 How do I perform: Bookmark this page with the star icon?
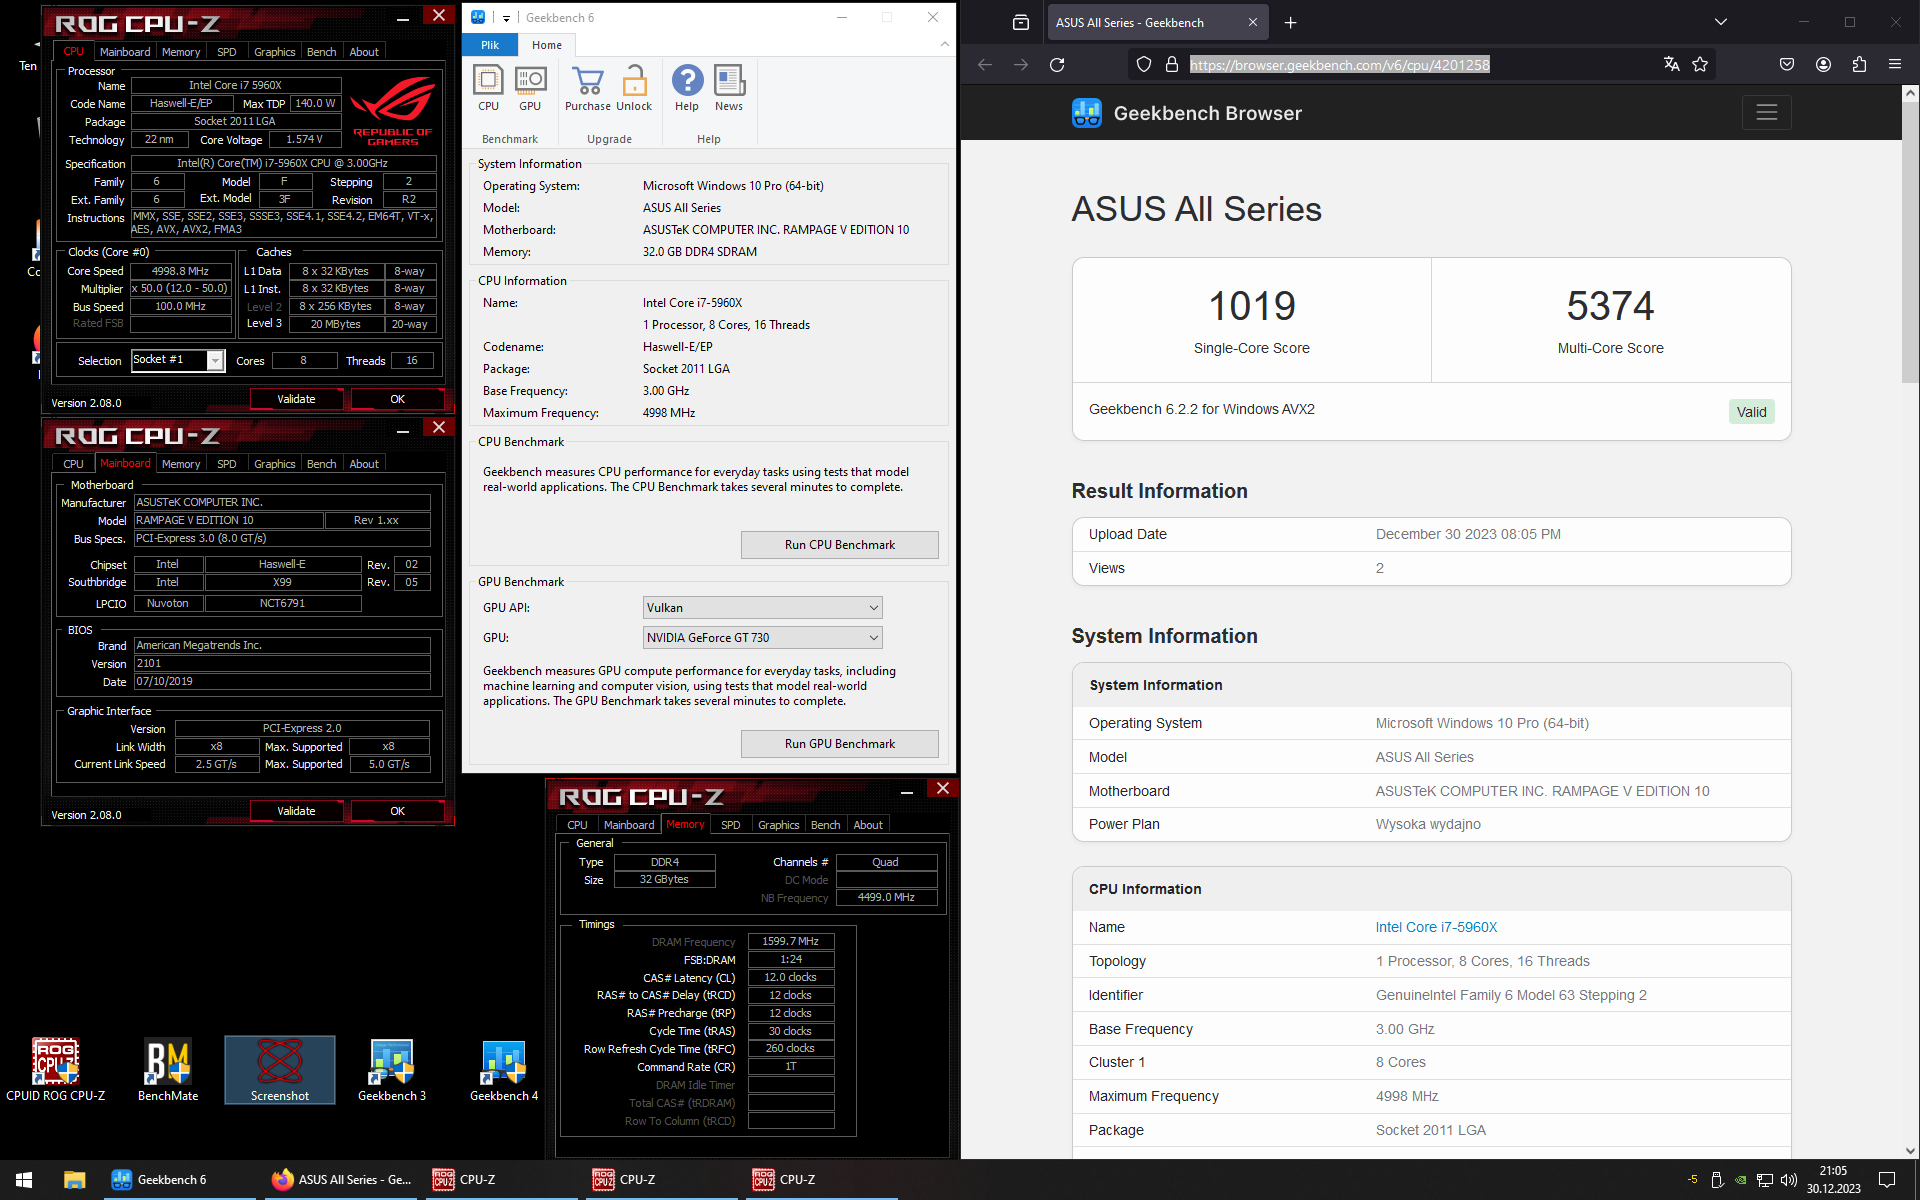coord(1700,65)
